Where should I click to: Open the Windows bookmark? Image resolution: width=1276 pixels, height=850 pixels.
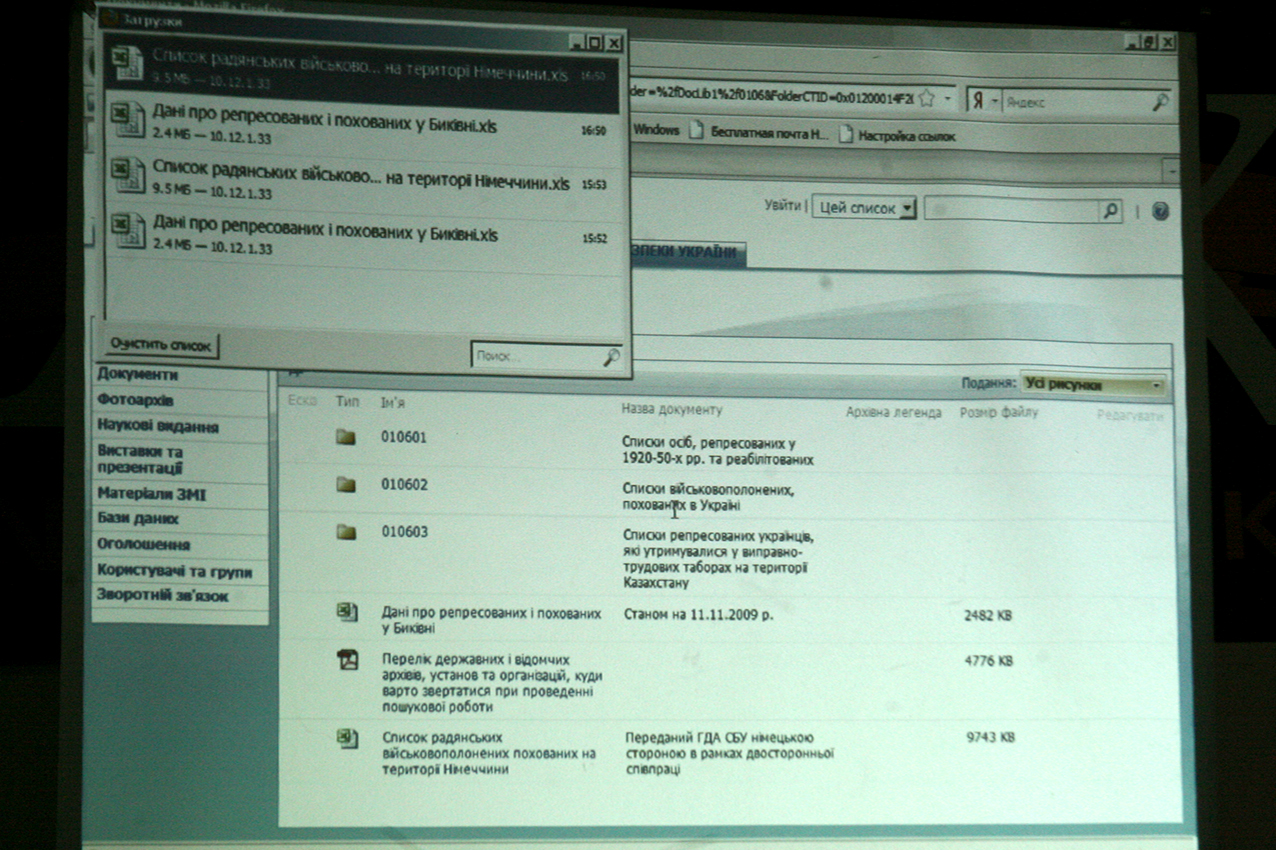click(656, 130)
